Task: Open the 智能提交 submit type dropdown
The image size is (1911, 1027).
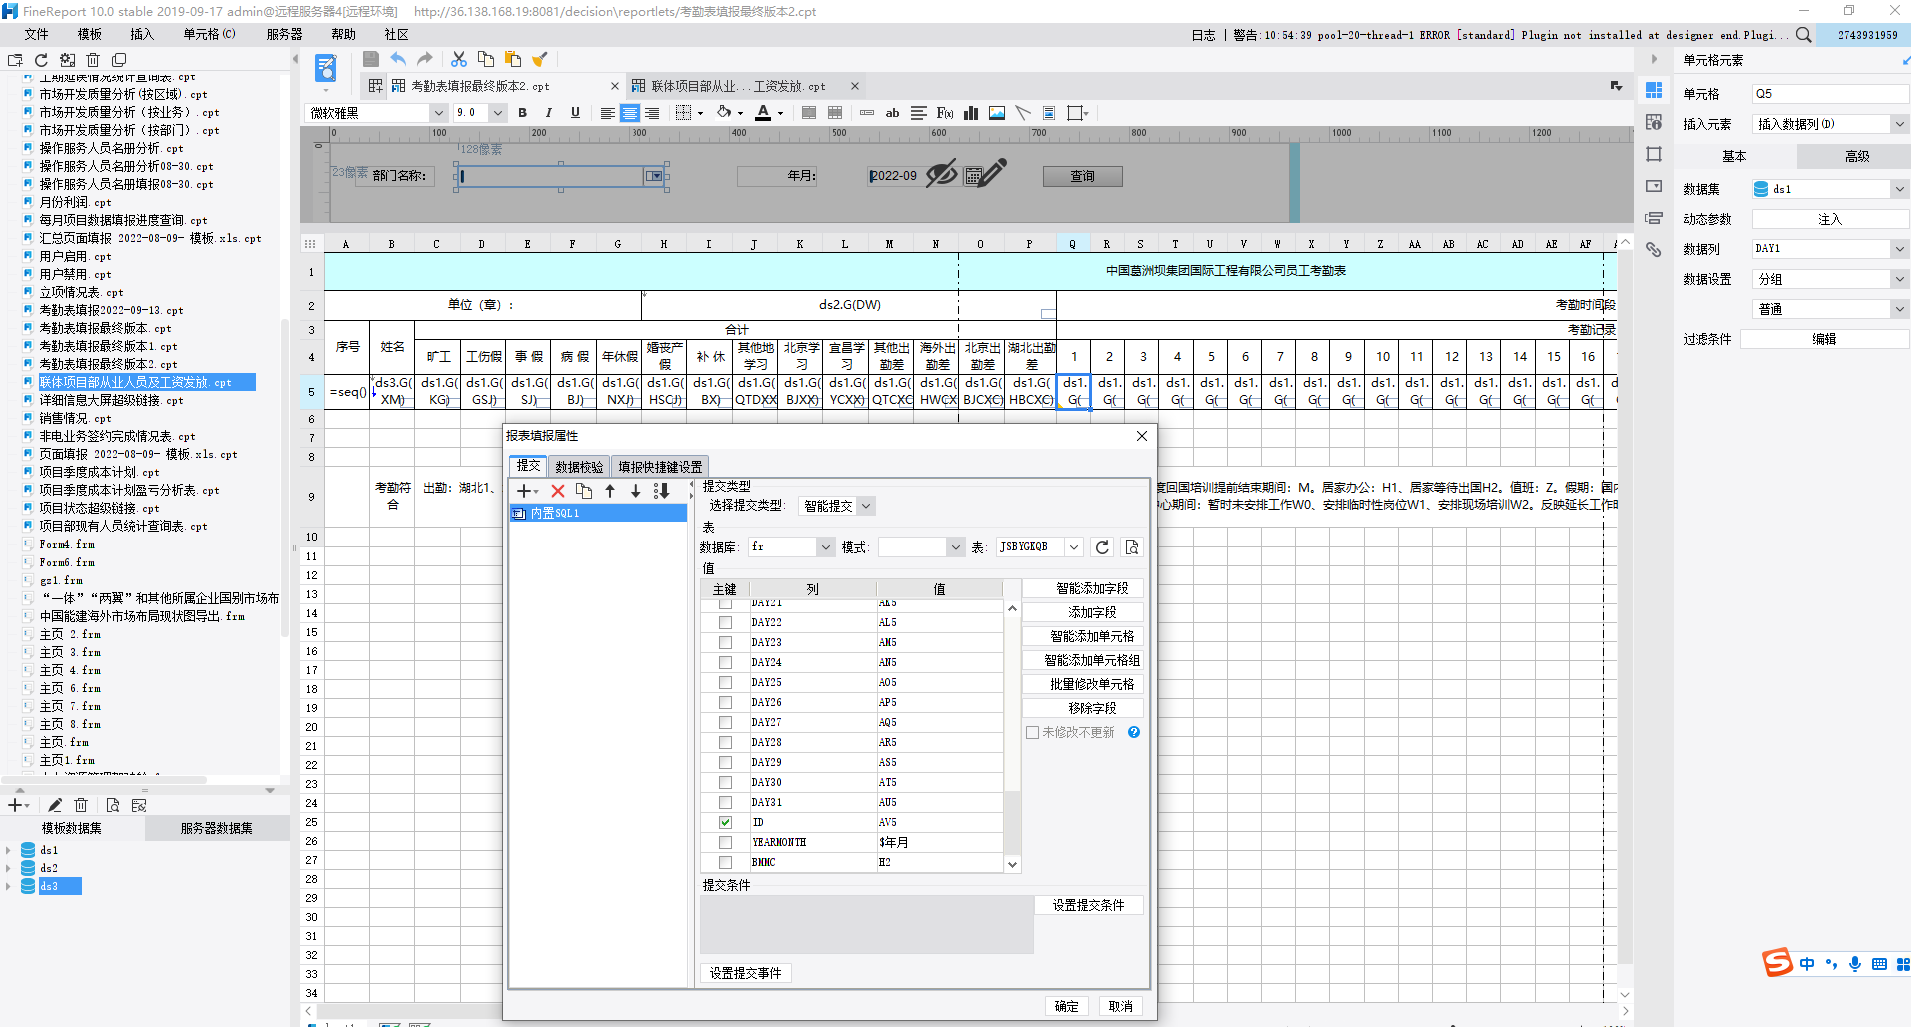Action: click(x=866, y=506)
